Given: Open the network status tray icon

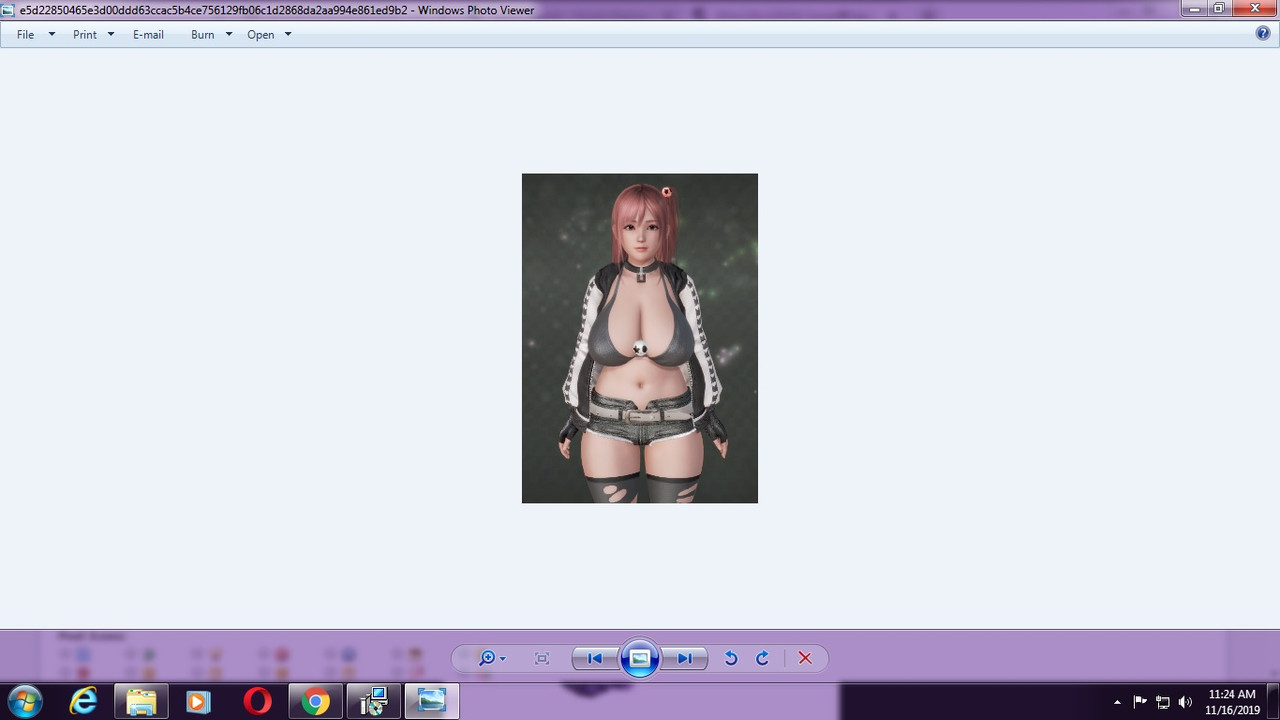Looking at the screenshot, I should (x=1163, y=702).
